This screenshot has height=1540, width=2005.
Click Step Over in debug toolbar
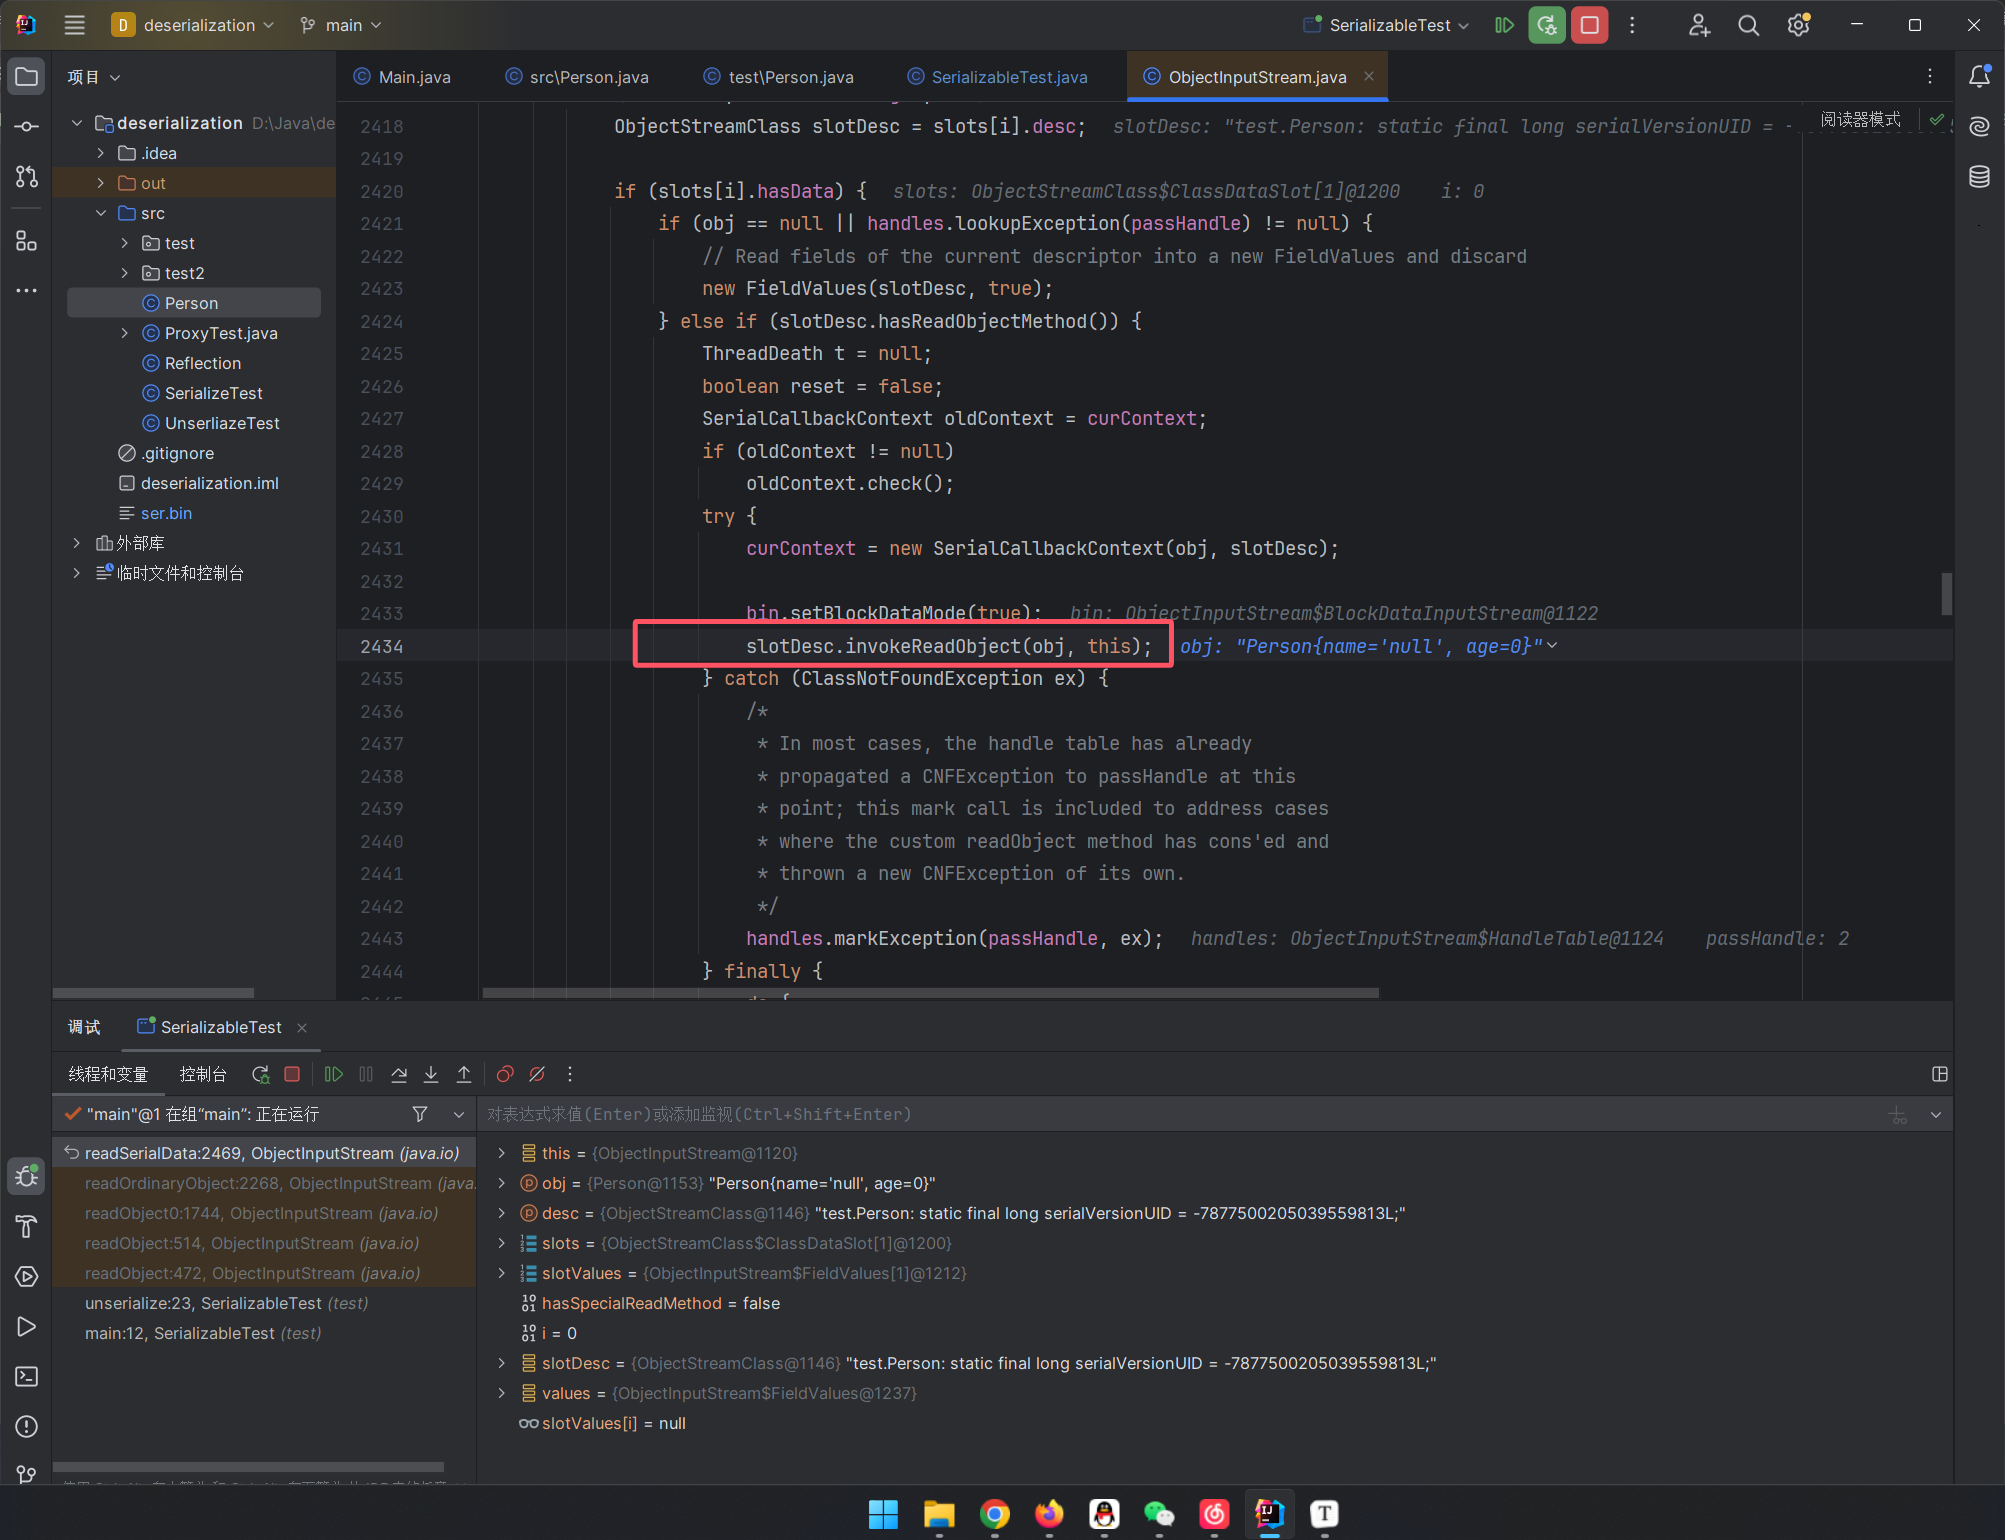pos(399,1074)
